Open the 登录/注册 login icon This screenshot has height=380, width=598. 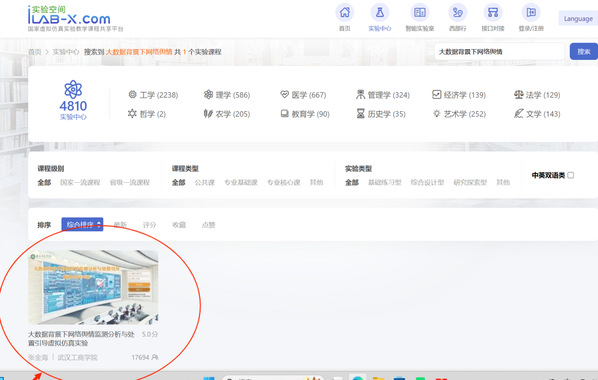point(531,13)
